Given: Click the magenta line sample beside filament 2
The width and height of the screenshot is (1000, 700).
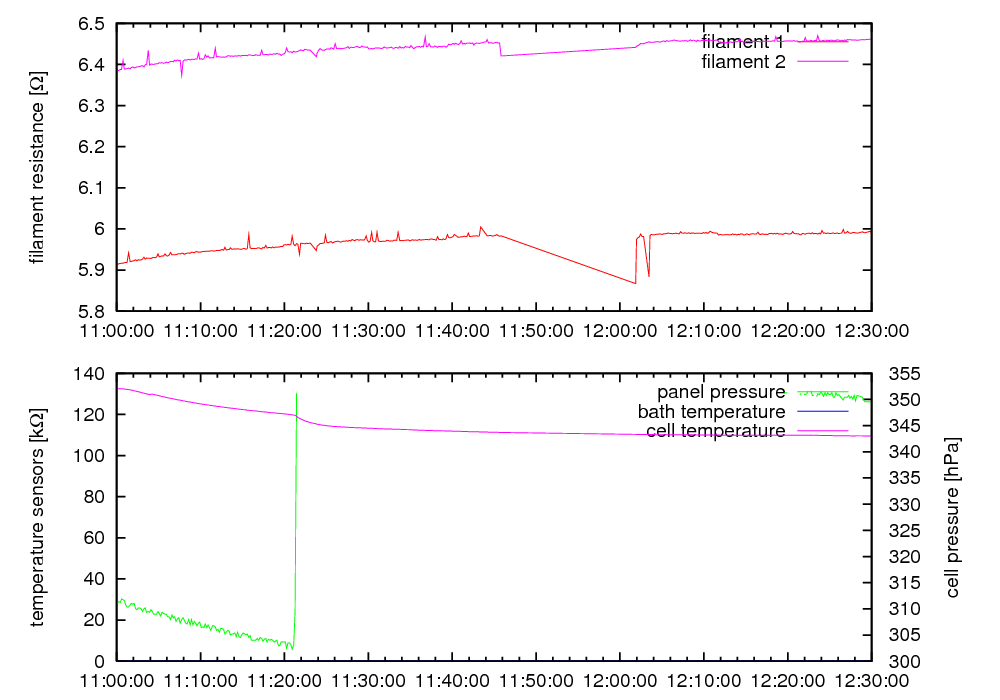Looking at the screenshot, I should coord(821,62).
